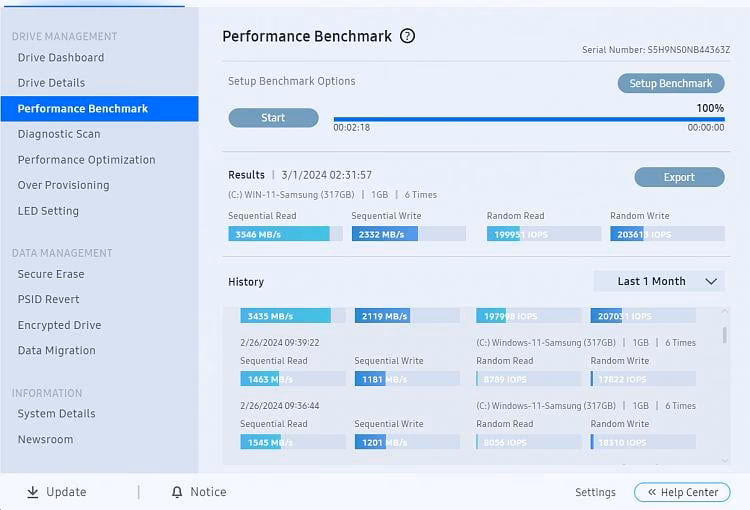Select Secure Erase option
The height and width of the screenshot is (510, 750).
tap(51, 274)
